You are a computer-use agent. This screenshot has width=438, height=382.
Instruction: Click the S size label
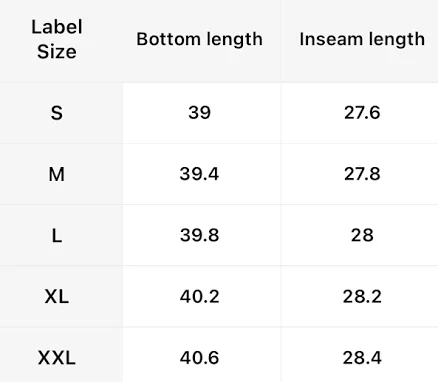pos(57,113)
